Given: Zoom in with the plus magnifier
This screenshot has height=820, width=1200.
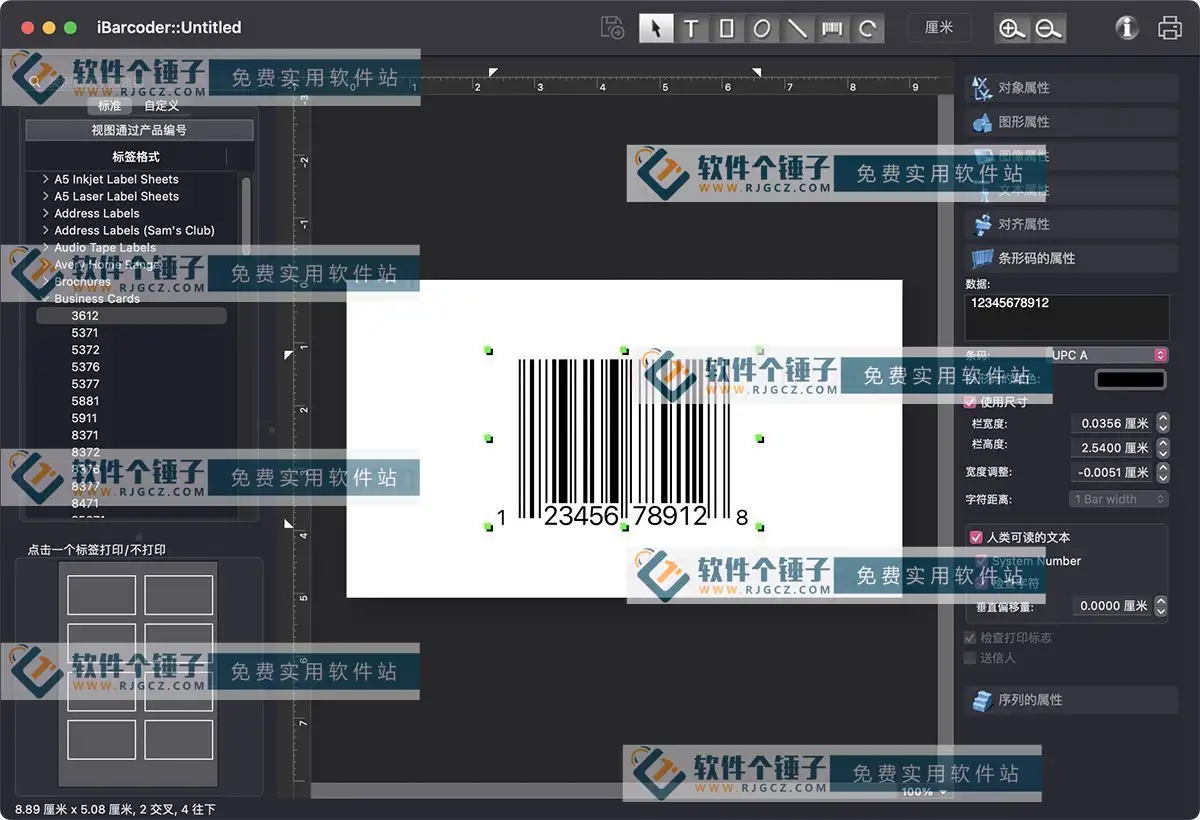Looking at the screenshot, I should [x=1012, y=29].
